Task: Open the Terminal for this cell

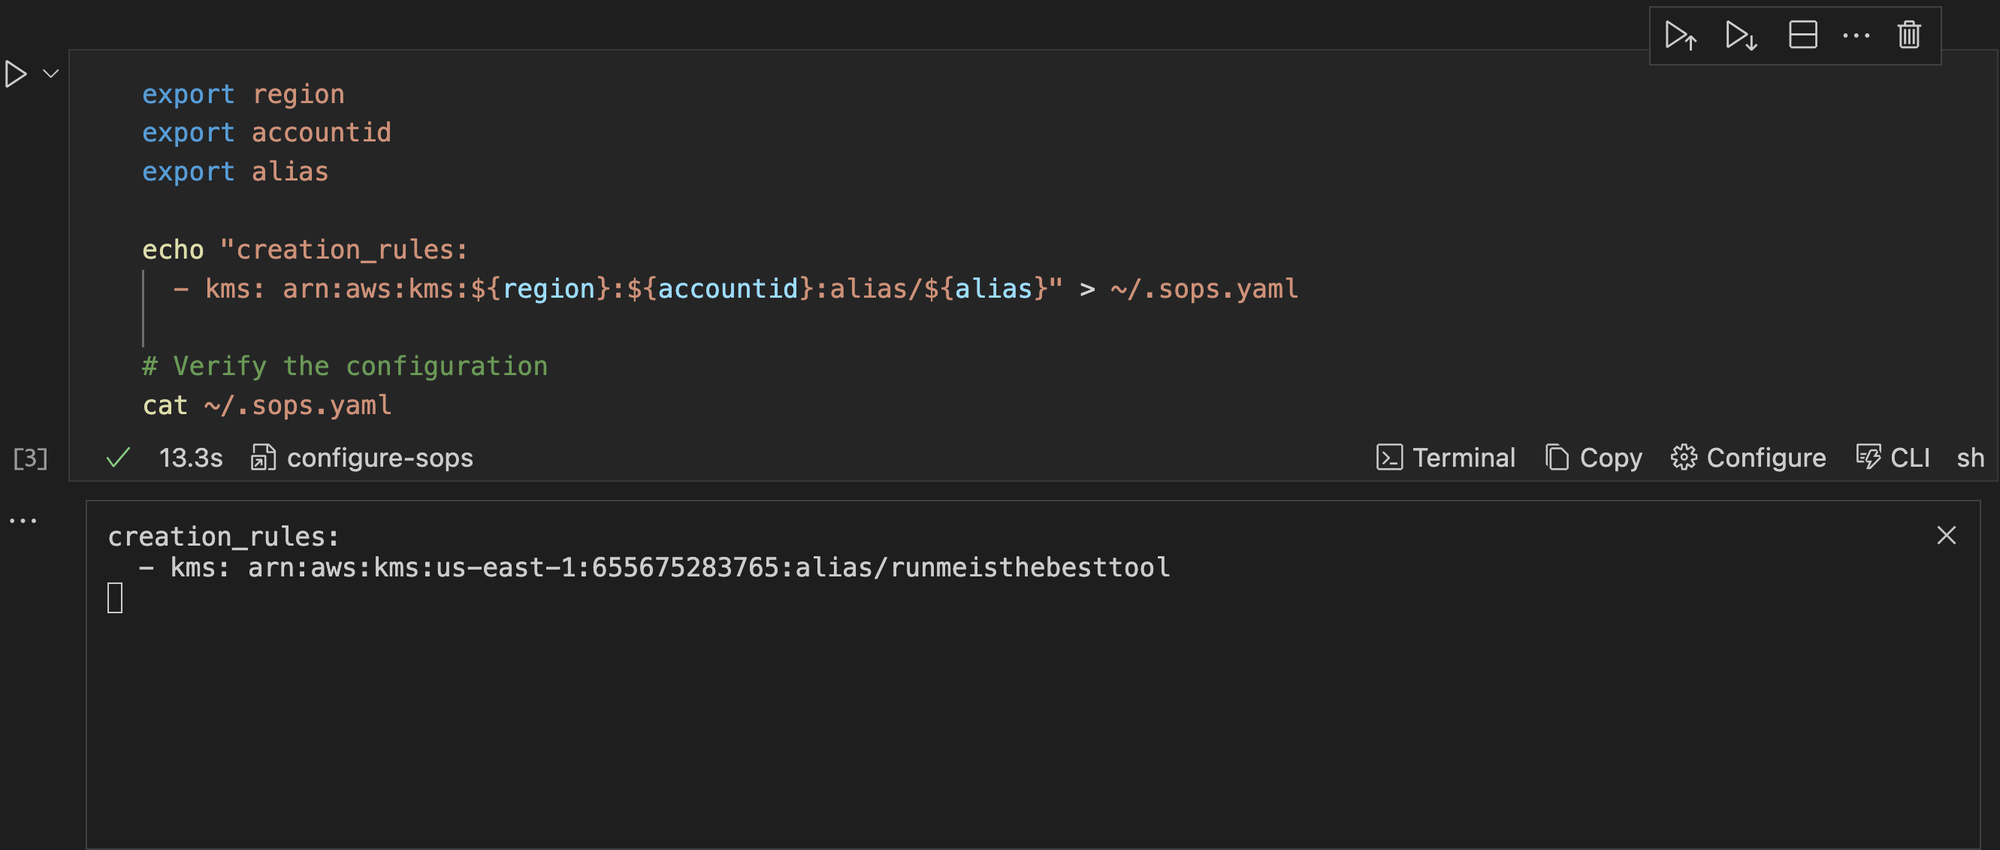Action: click(1446, 458)
